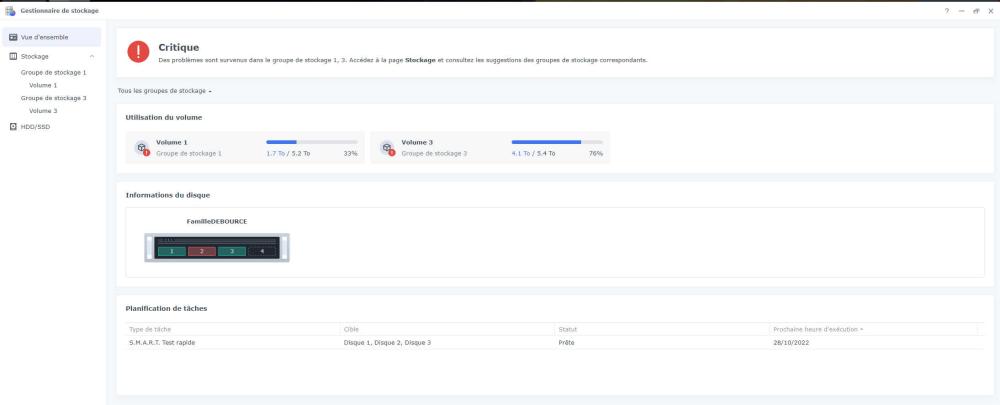1000x405 pixels.
Task: Click the red Critique alert icon
Action: pyautogui.click(x=138, y=52)
